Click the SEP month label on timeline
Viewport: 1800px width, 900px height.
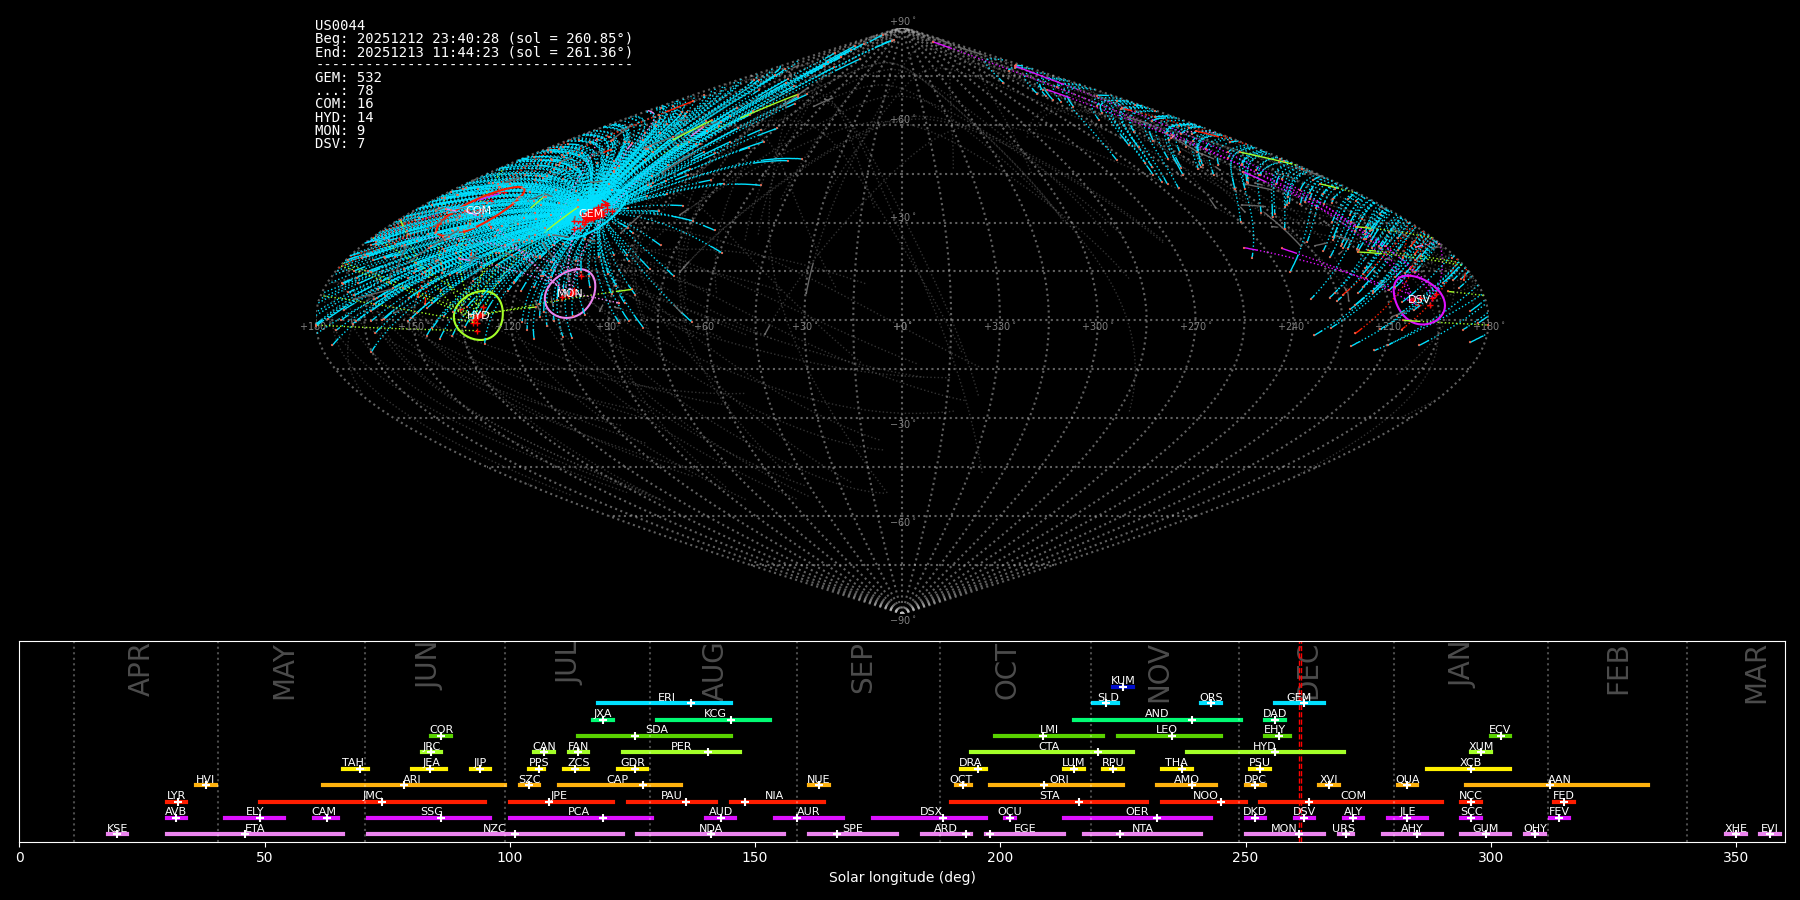pos(862,669)
